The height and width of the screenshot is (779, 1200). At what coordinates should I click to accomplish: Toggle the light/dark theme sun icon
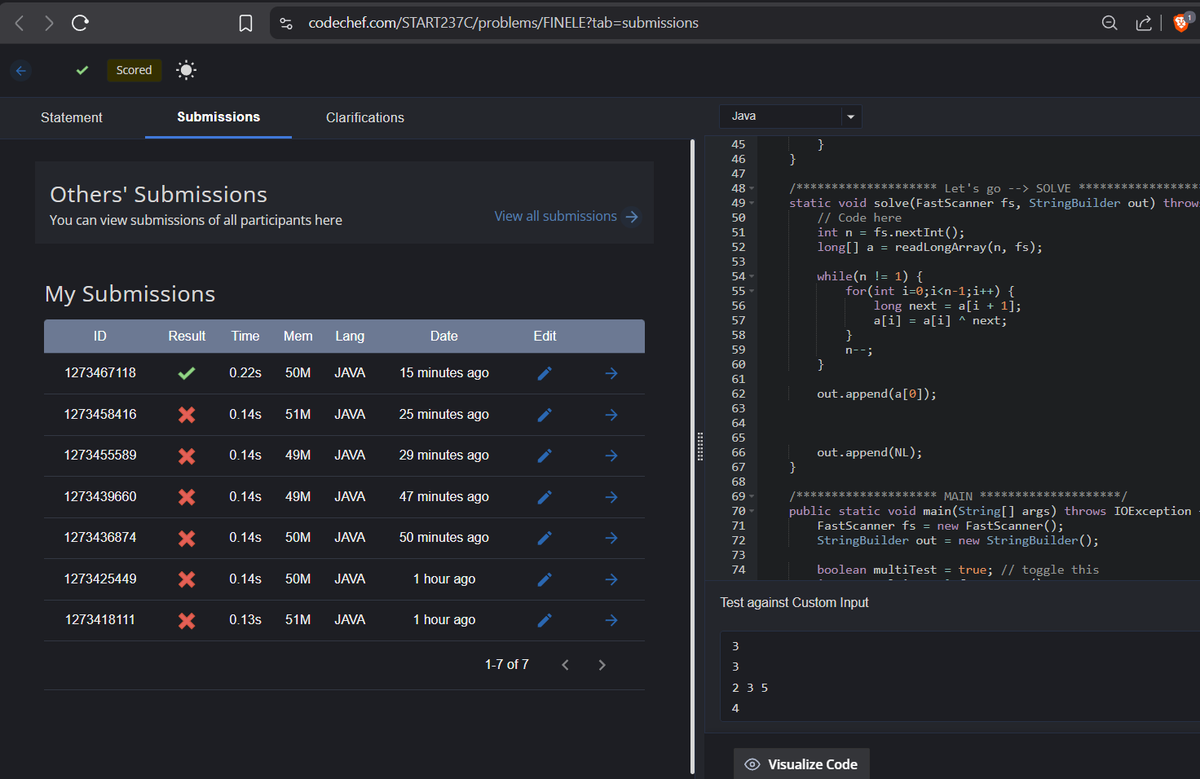186,70
